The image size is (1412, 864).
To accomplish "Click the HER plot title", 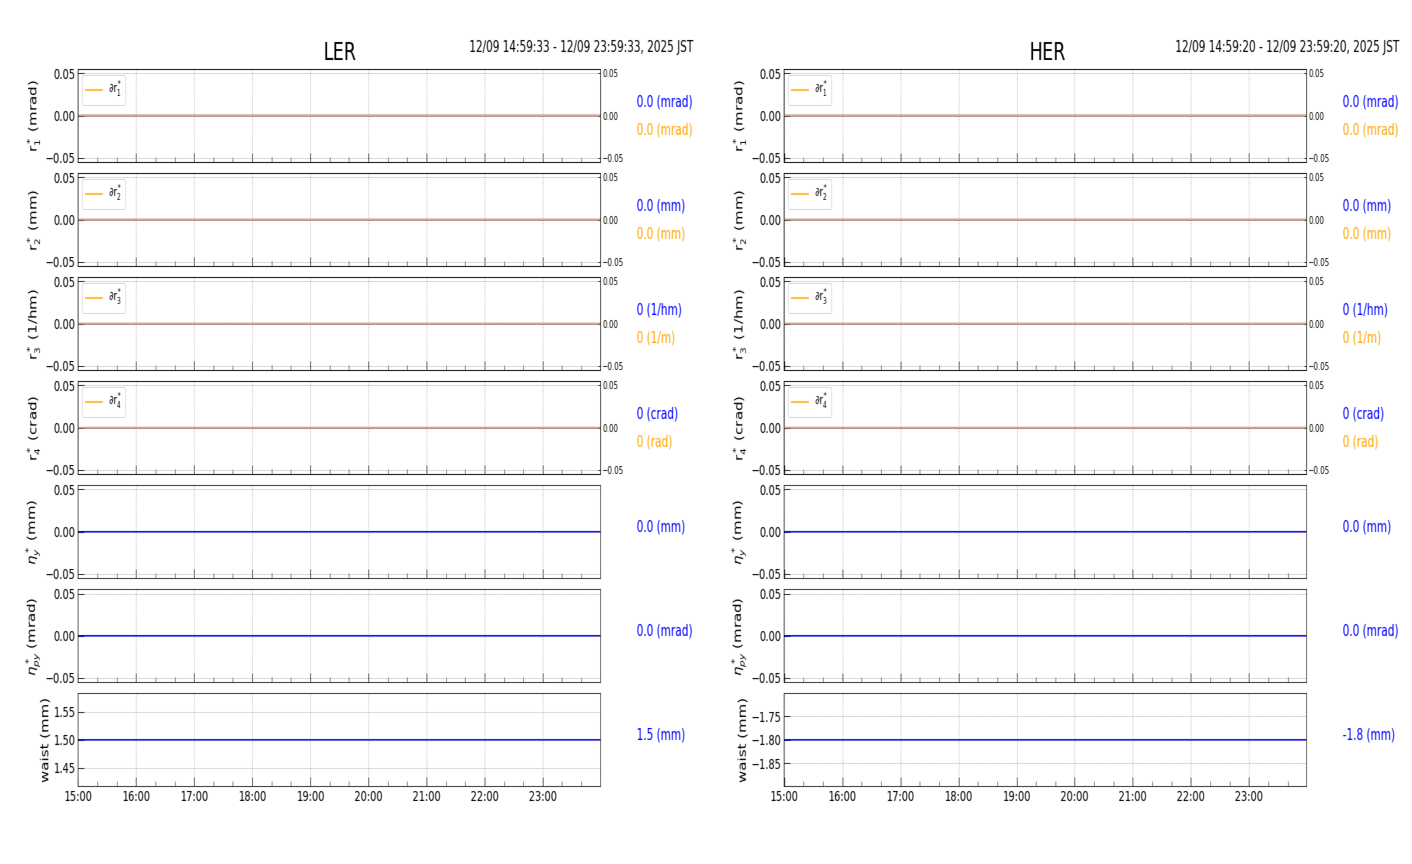I will (x=1046, y=52).
